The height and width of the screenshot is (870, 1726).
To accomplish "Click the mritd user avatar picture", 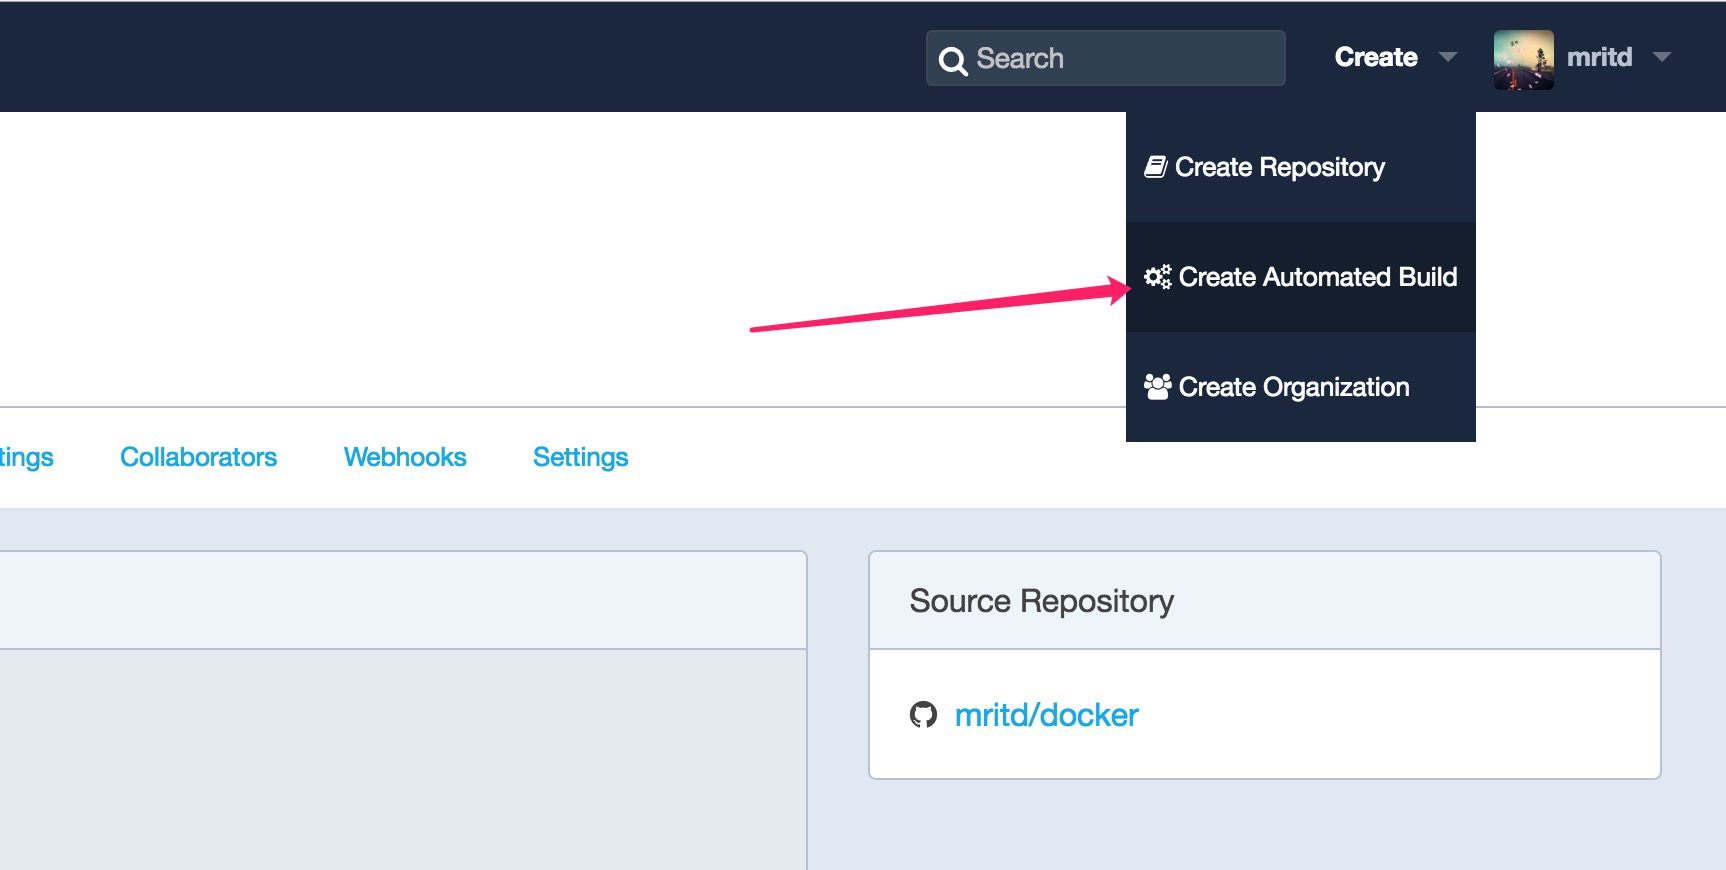I will (x=1524, y=60).
